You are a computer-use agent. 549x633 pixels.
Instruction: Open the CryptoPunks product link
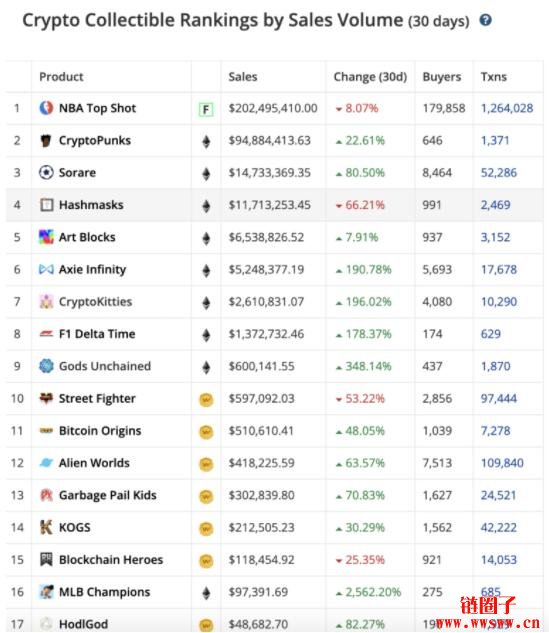pyautogui.click(x=95, y=140)
